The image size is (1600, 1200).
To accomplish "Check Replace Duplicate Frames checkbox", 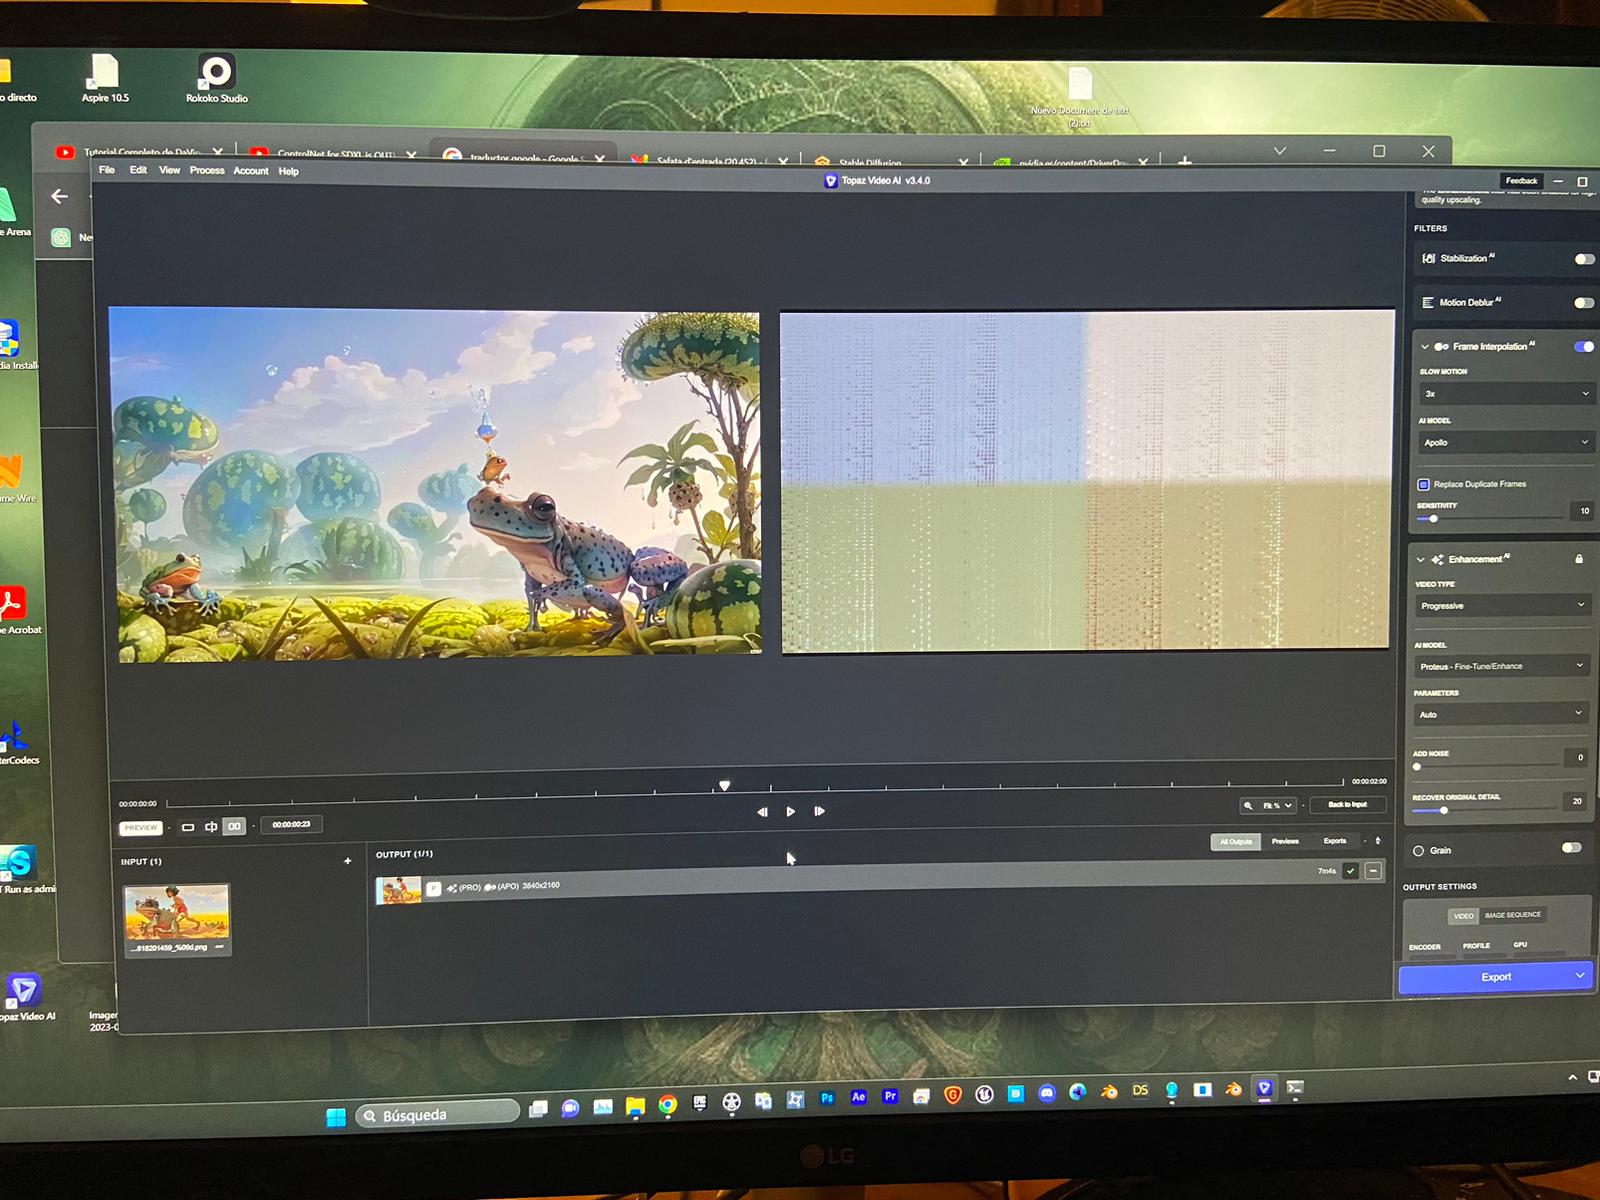I will tap(1423, 484).
